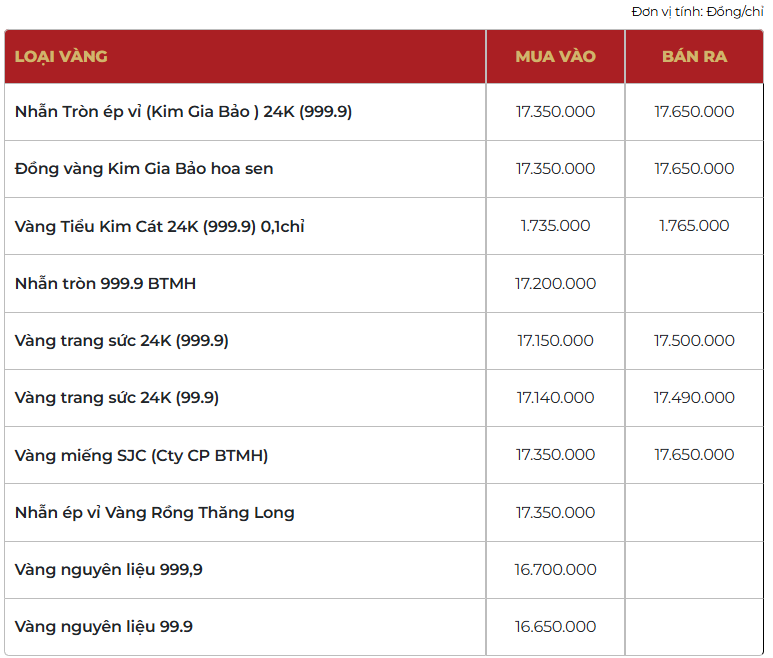Image resolution: width=773 pixels, height=658 pixels.
Task: Select Nhẫn Tròn ép vỉ Kim Gia Bảo row
Action: pyautogui.click(x=183, y=112)
